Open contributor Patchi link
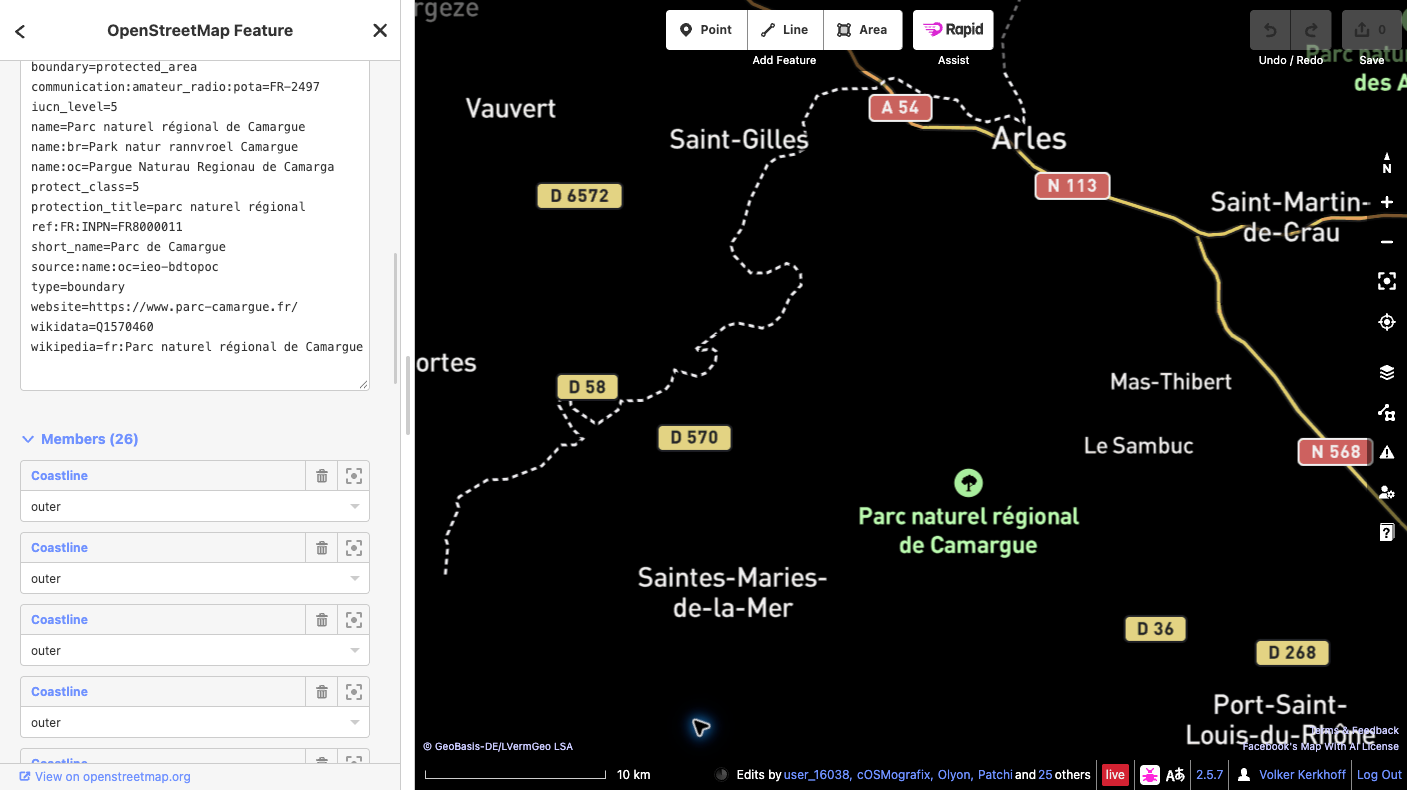This screenshot has height=790, width=1407. tap(994, 775)
